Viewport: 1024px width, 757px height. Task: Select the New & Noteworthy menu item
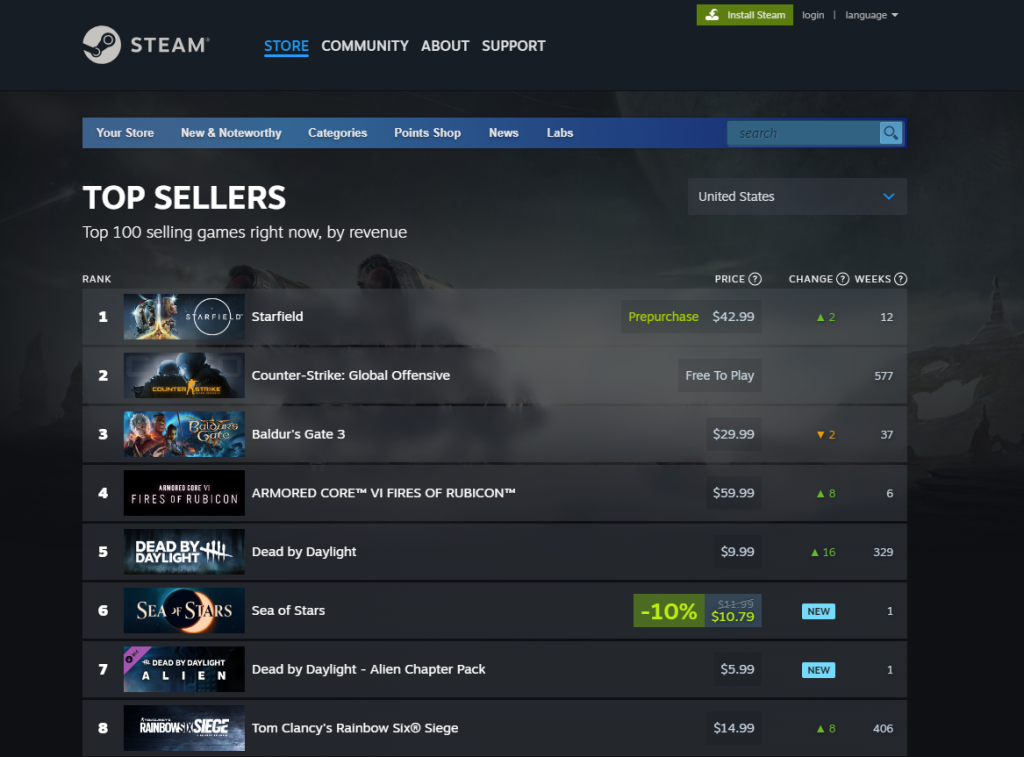(230, 132)
